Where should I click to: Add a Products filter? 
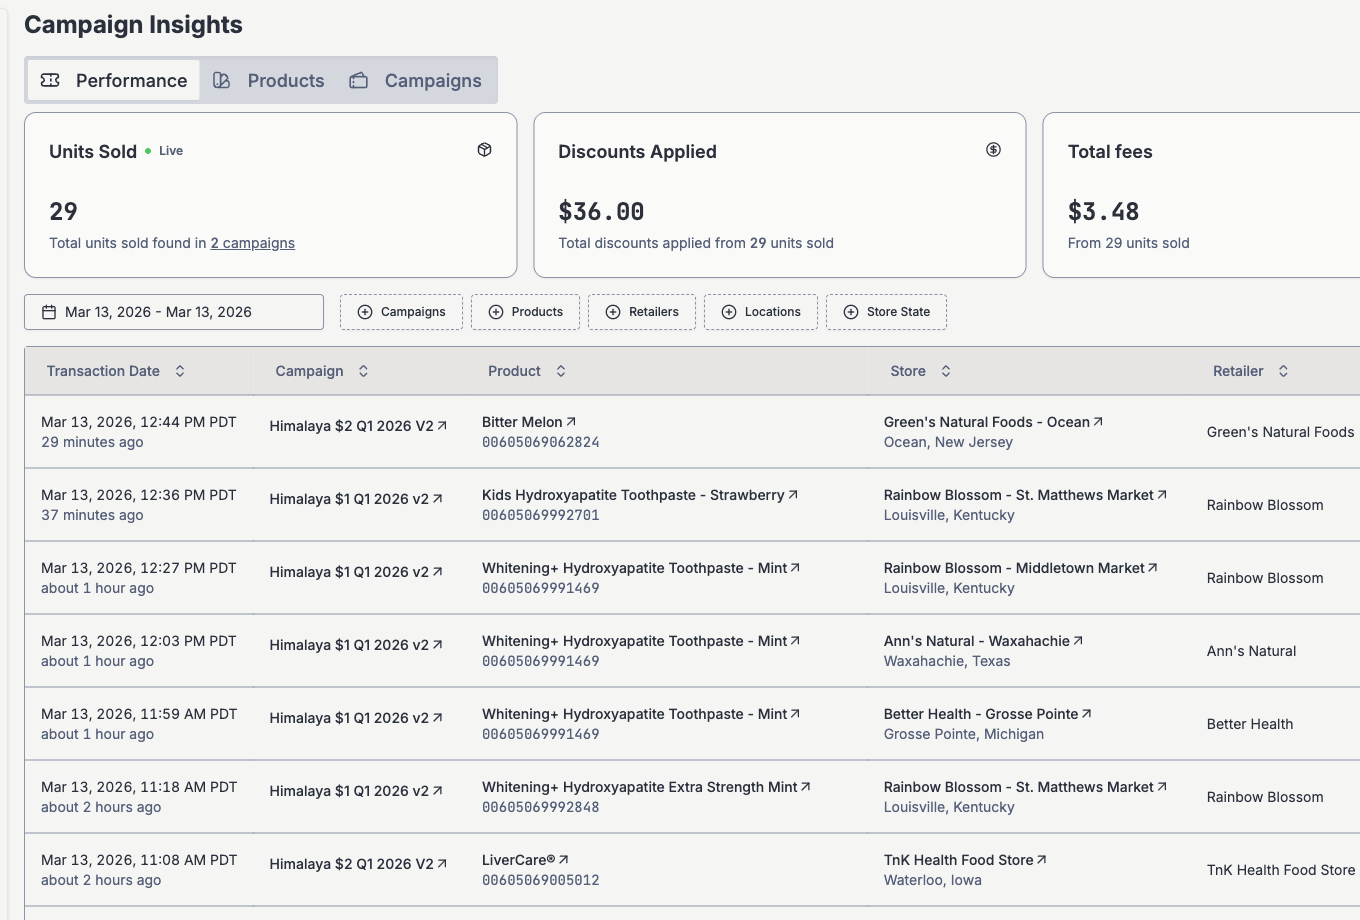[525, 312]
